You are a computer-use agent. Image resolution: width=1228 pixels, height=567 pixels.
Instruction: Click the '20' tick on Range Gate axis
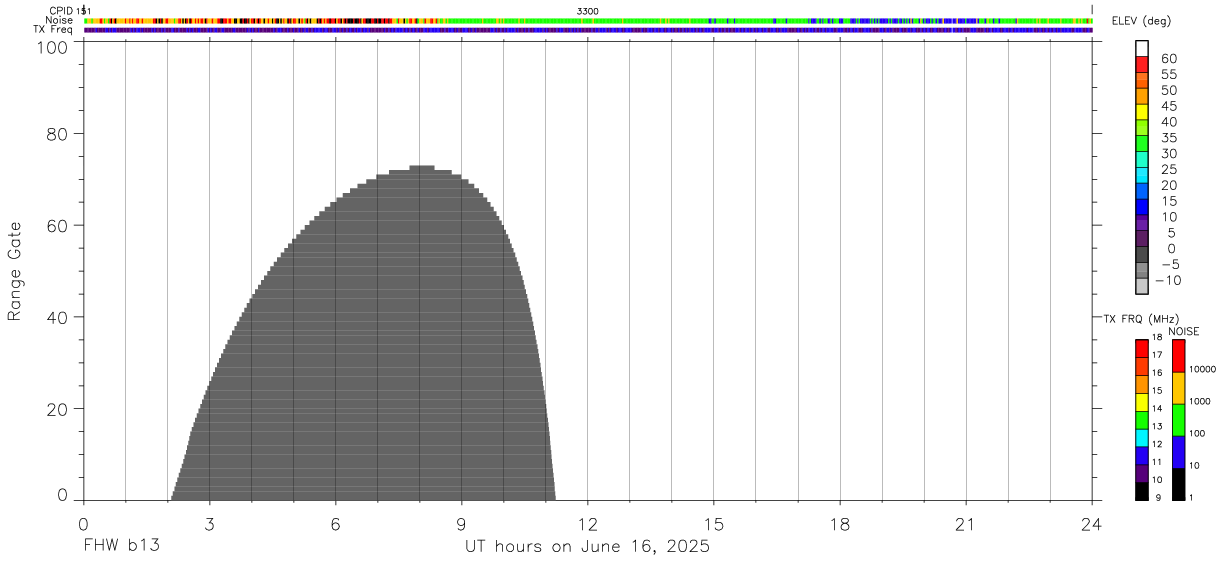pyautogui.click(x=56, y=409)
